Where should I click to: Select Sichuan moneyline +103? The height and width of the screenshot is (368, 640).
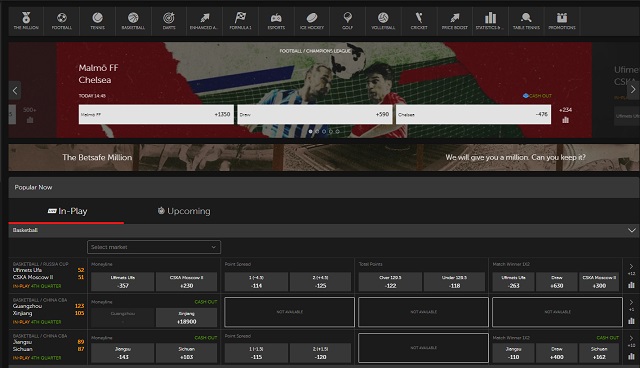coord(187,353)
